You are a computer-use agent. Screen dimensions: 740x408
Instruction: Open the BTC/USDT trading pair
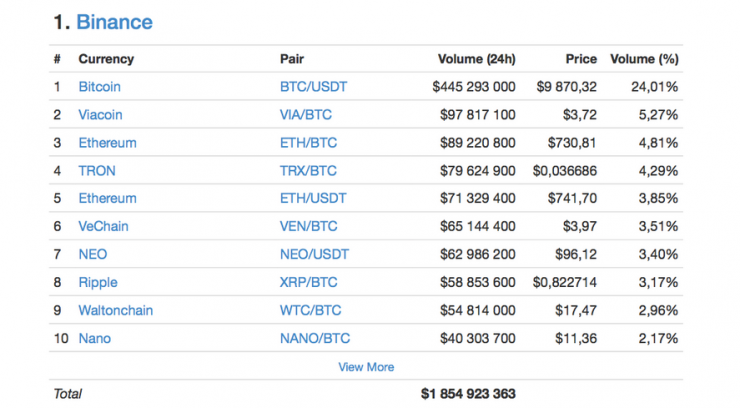coord(313,87)
